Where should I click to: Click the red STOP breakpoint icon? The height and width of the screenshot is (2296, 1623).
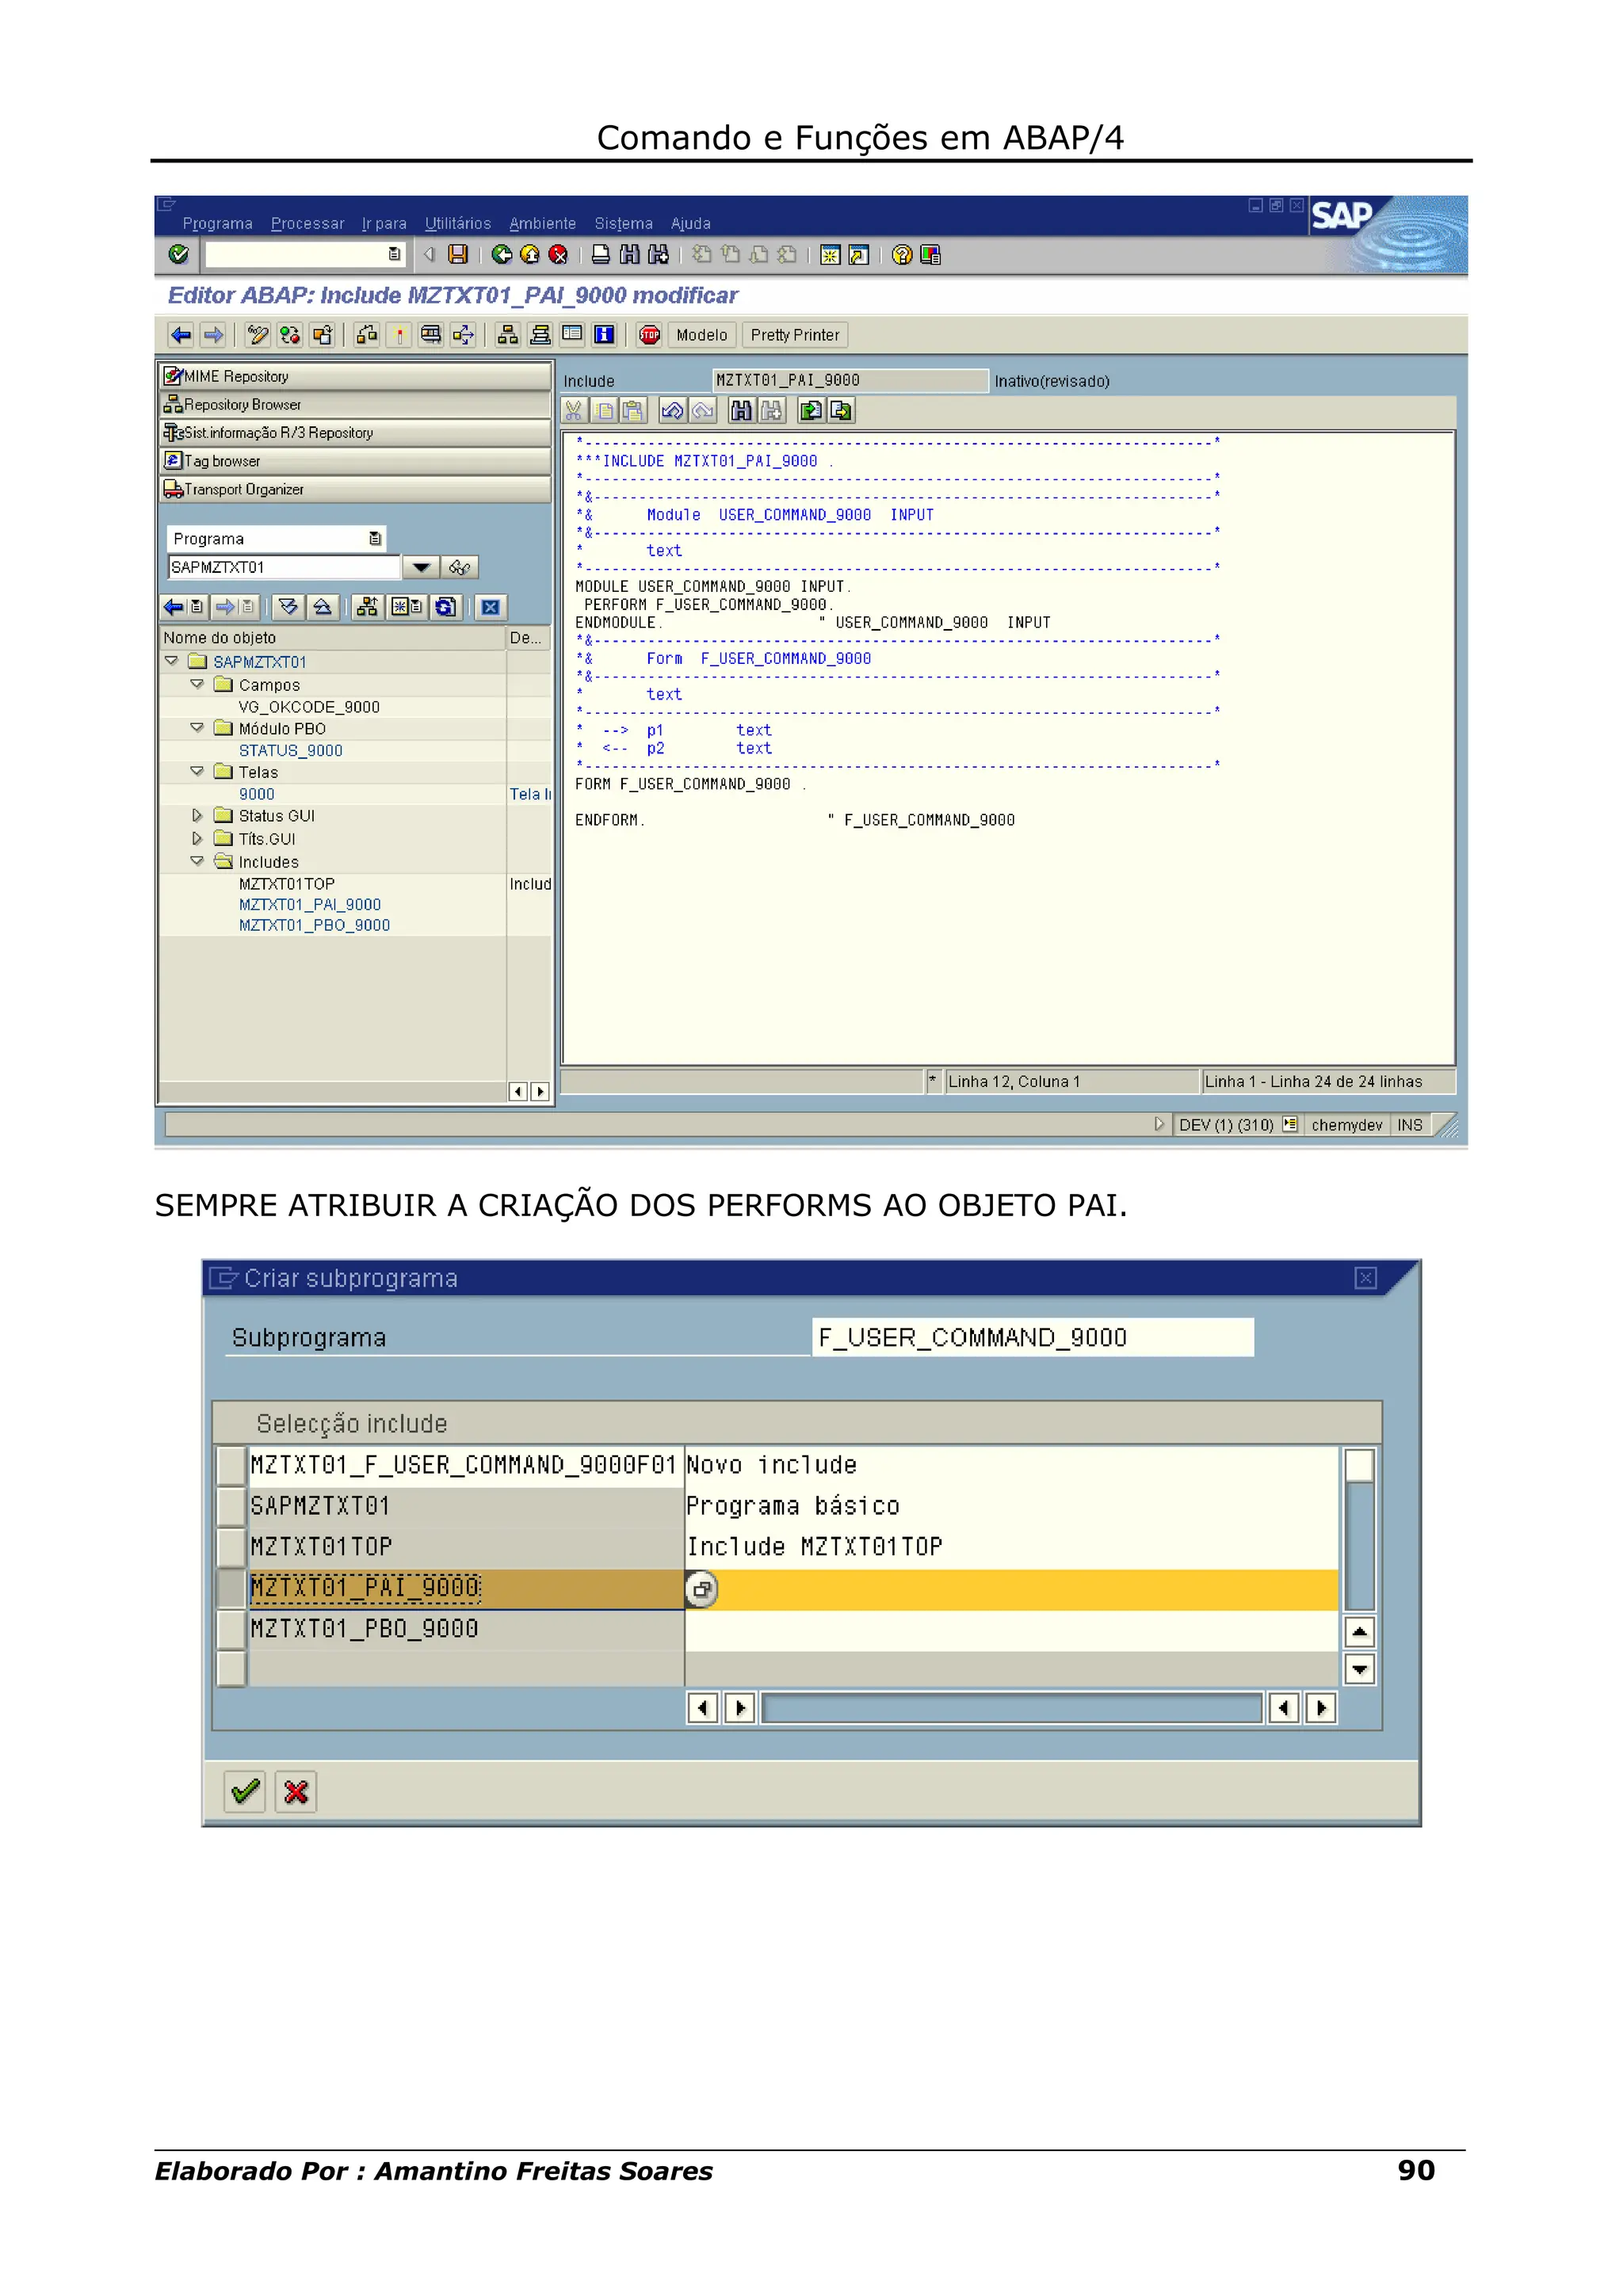point(649,335)
